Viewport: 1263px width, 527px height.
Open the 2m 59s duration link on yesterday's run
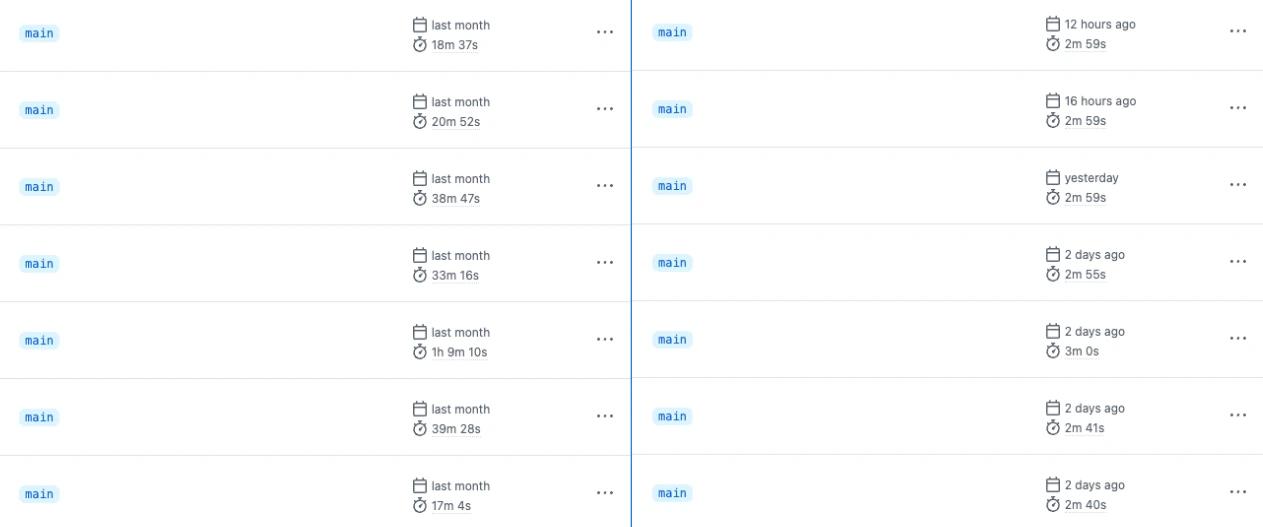pos(1085,198)
